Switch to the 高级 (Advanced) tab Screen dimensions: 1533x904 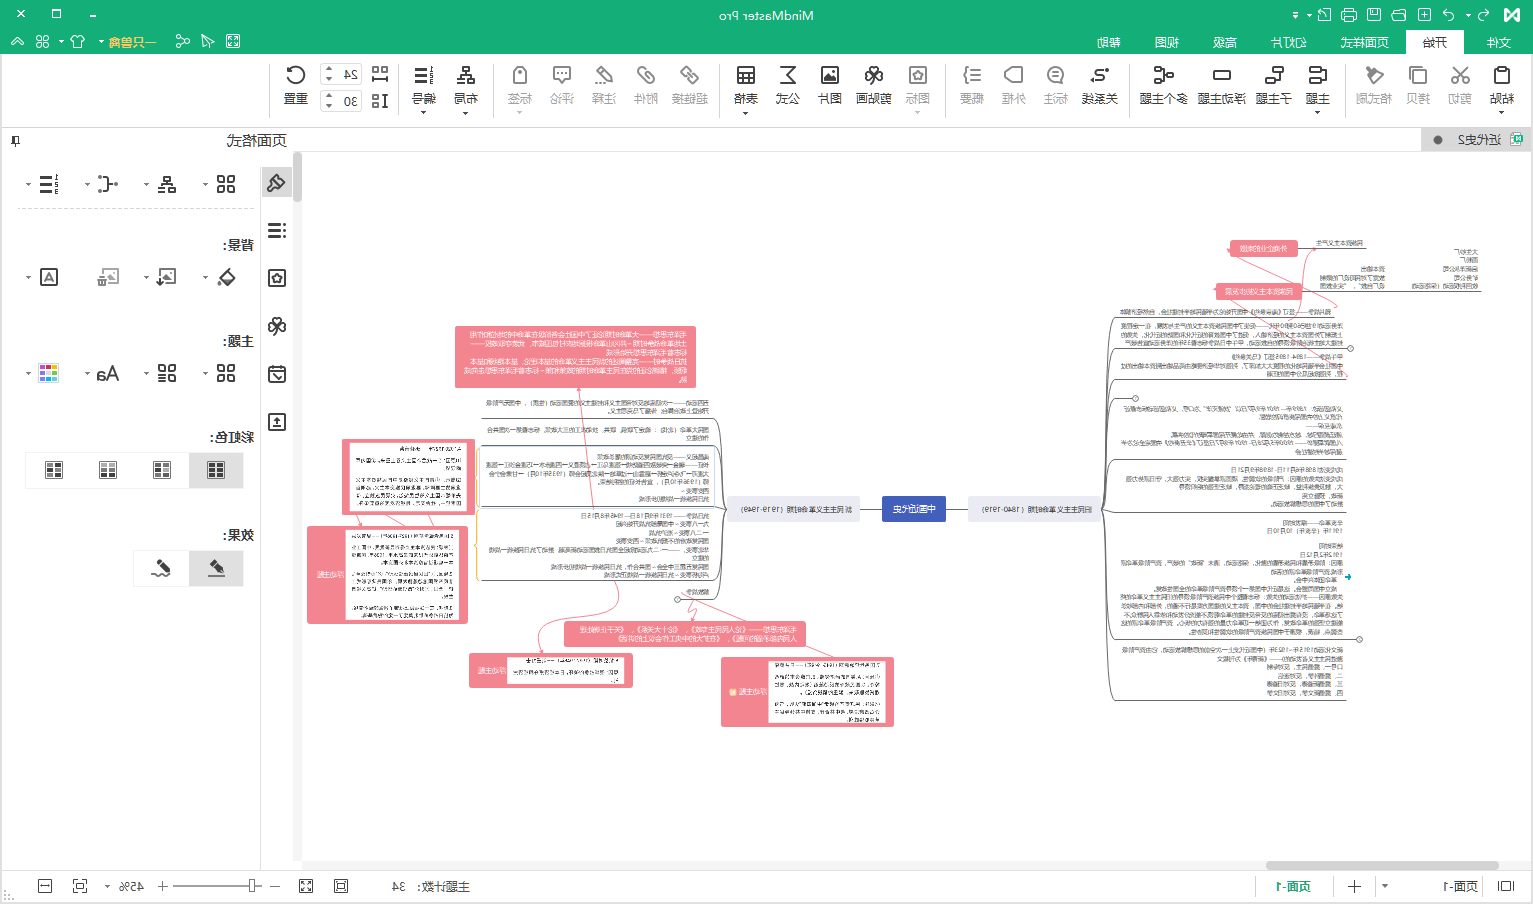coord(1225,42)
